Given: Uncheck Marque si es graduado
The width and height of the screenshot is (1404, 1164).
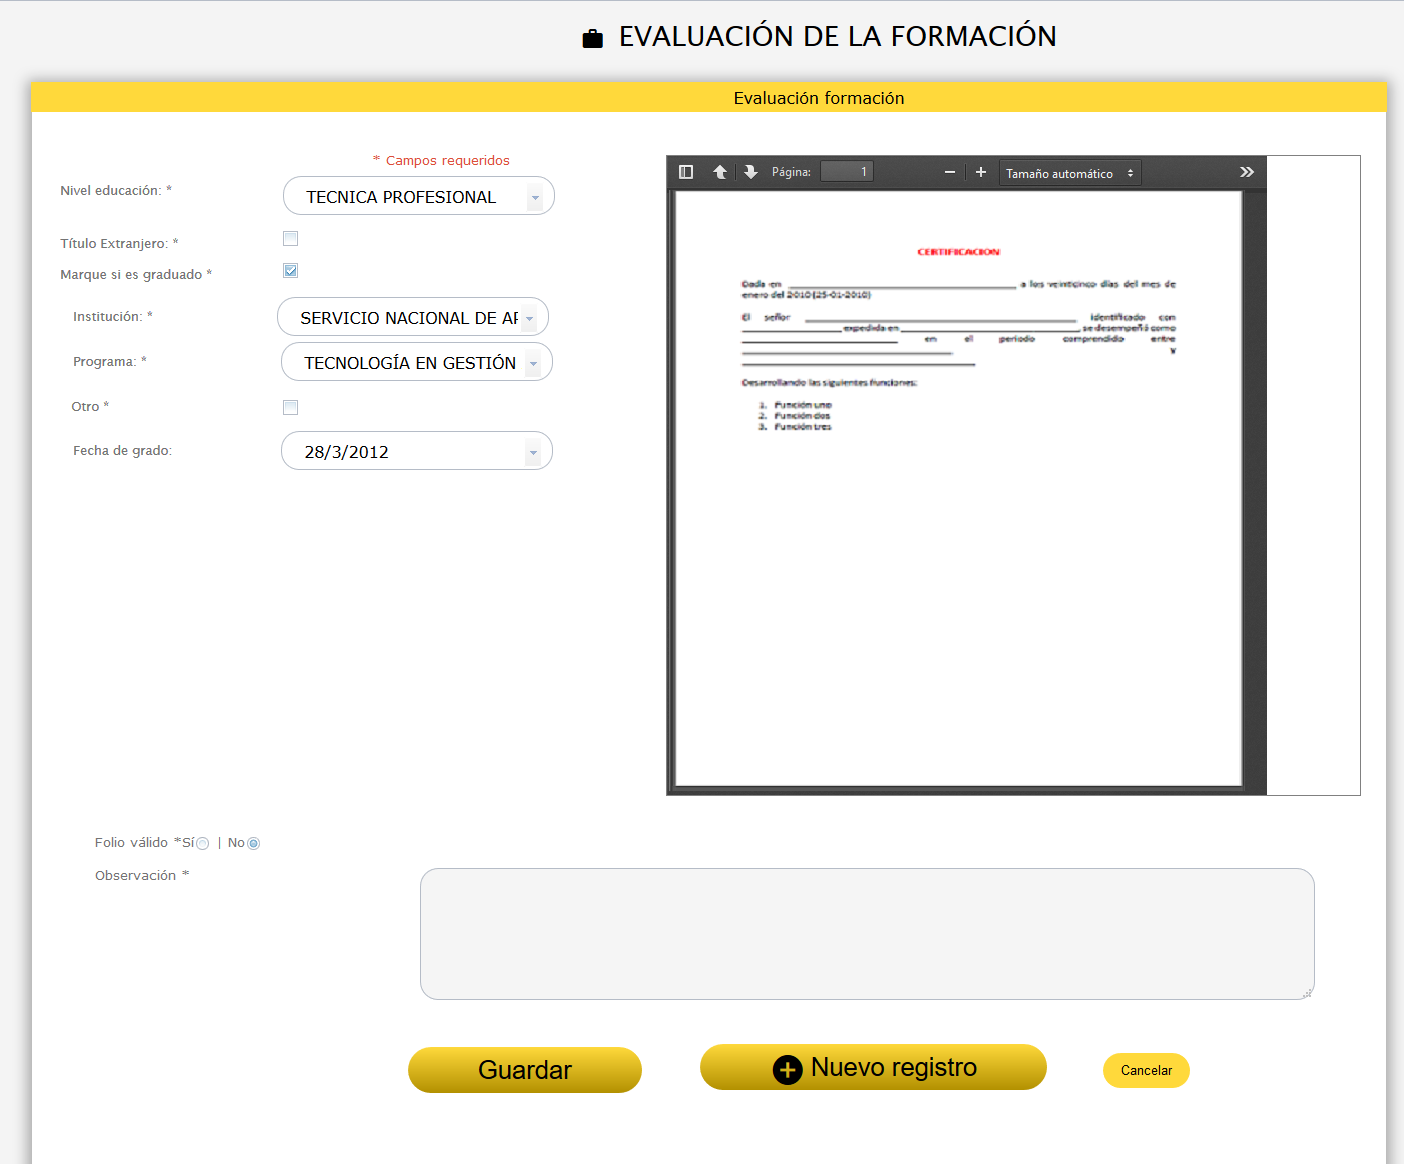Looking at the screenshot, I should (x=291, y=271).
